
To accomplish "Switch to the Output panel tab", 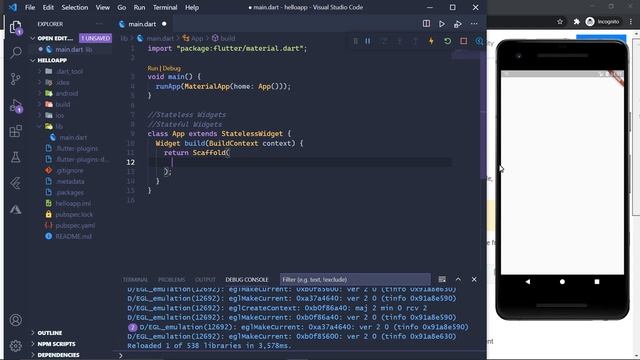I will pyautogui.click(x=205, y=280).
